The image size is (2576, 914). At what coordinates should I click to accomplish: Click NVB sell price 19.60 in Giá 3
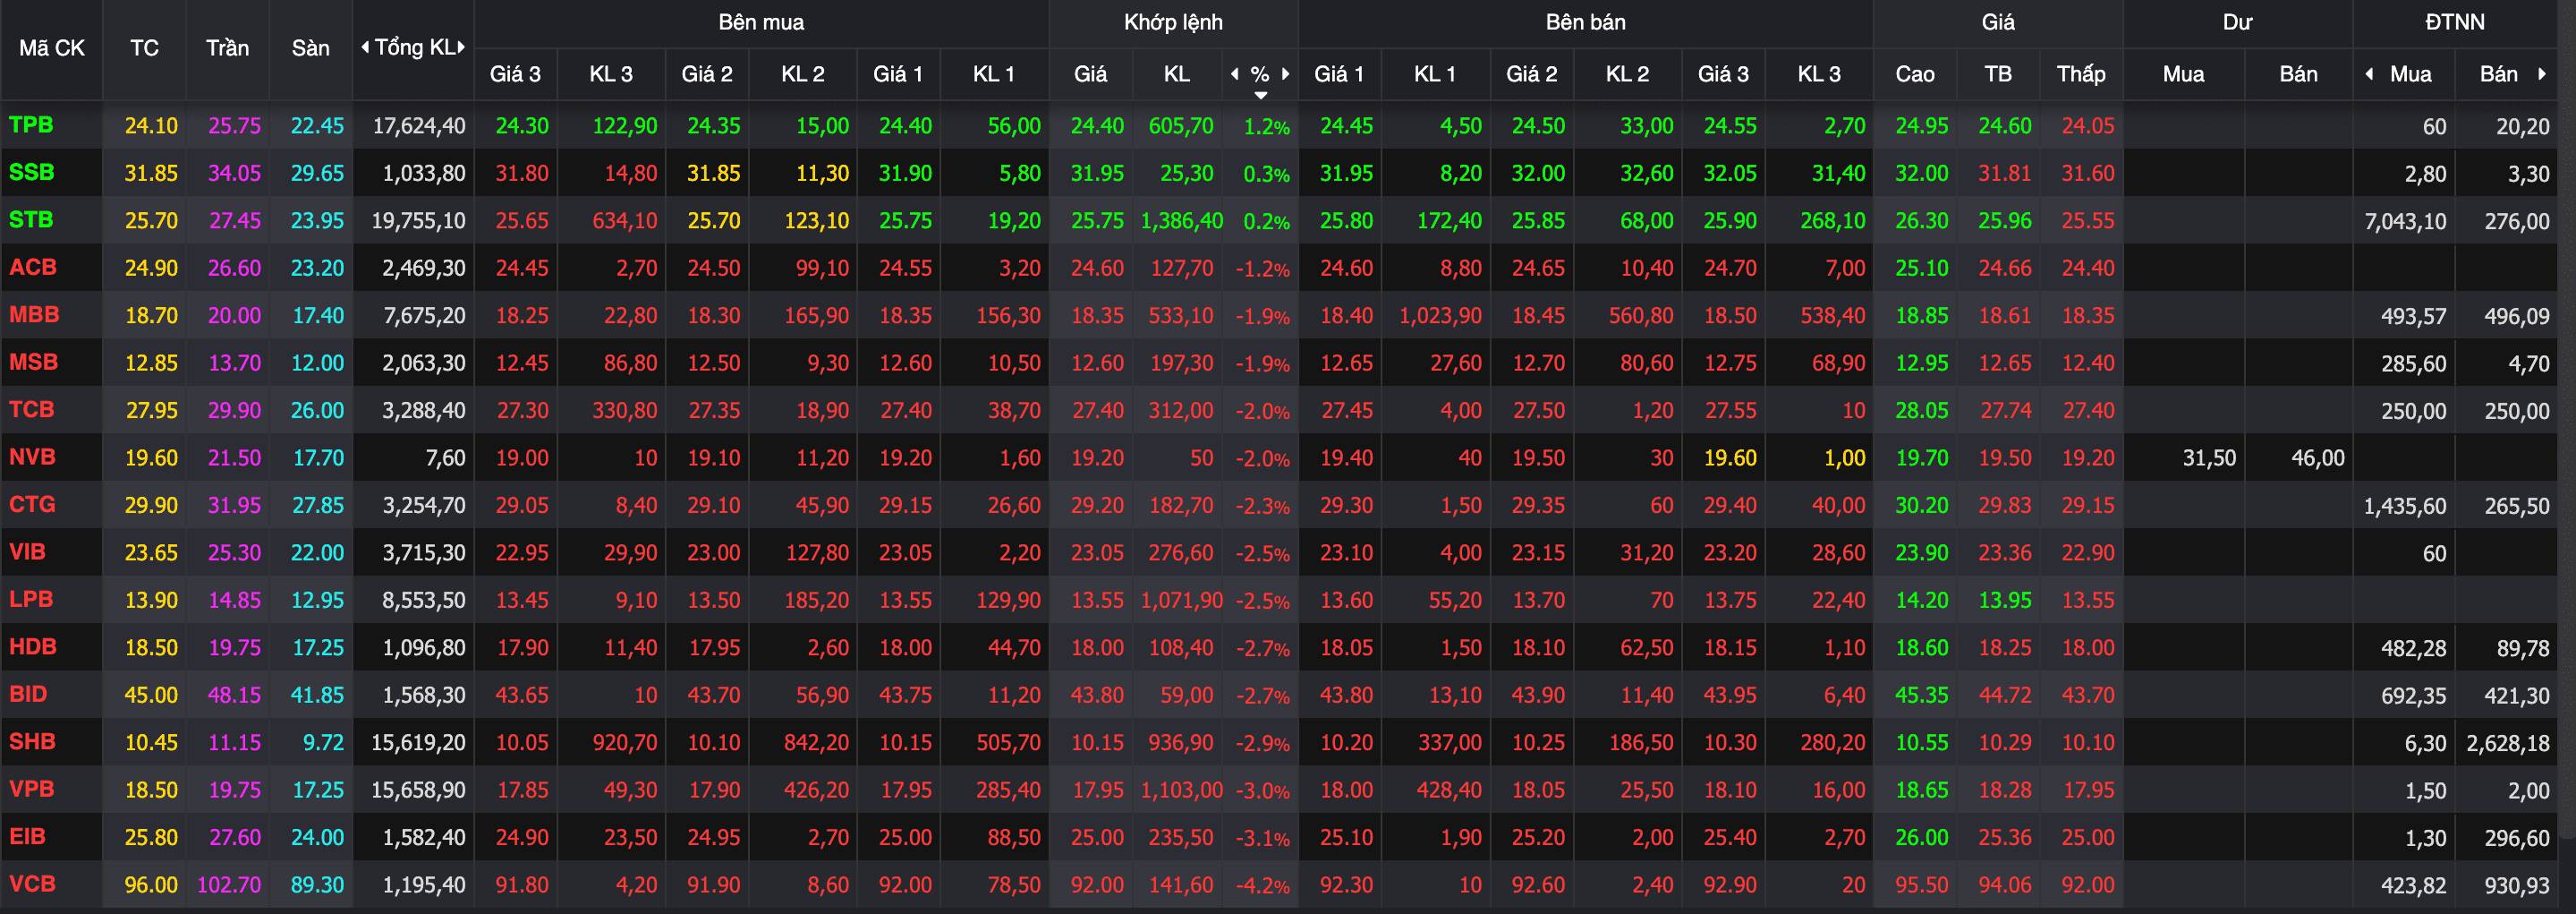[x=1730, y=458]
